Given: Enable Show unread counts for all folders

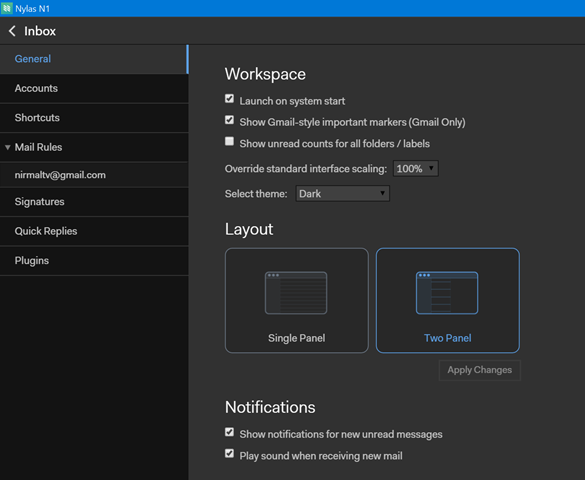Looking at the screenshot, I should point(229,141).
